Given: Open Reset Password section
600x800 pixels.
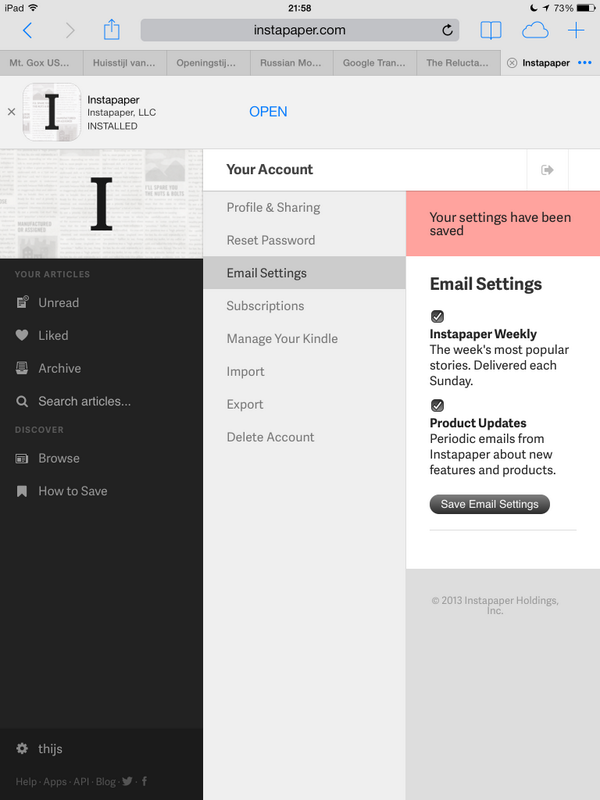Looking at the screenshot, I should tap(304, 240).
